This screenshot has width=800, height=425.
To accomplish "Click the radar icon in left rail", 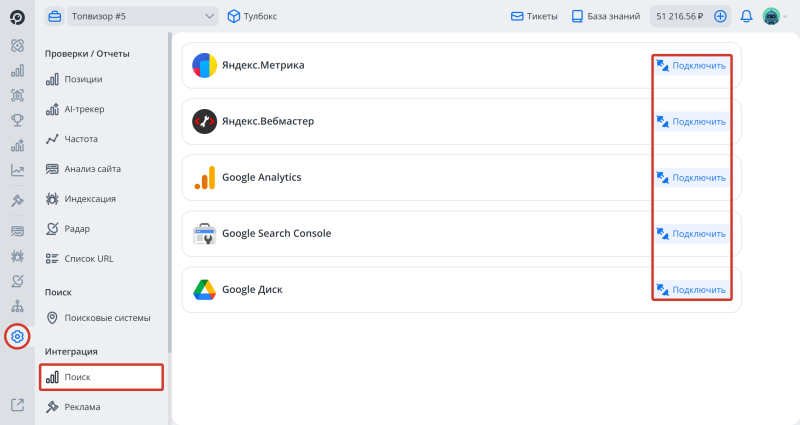I will coord(17,281).
